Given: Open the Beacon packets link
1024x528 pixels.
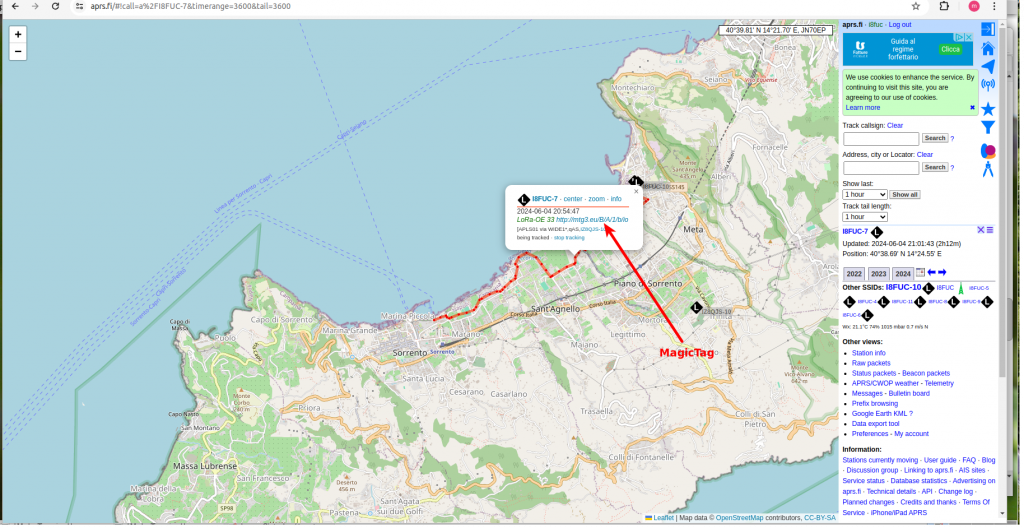Looking at the screenshot, I should (926, 373).
